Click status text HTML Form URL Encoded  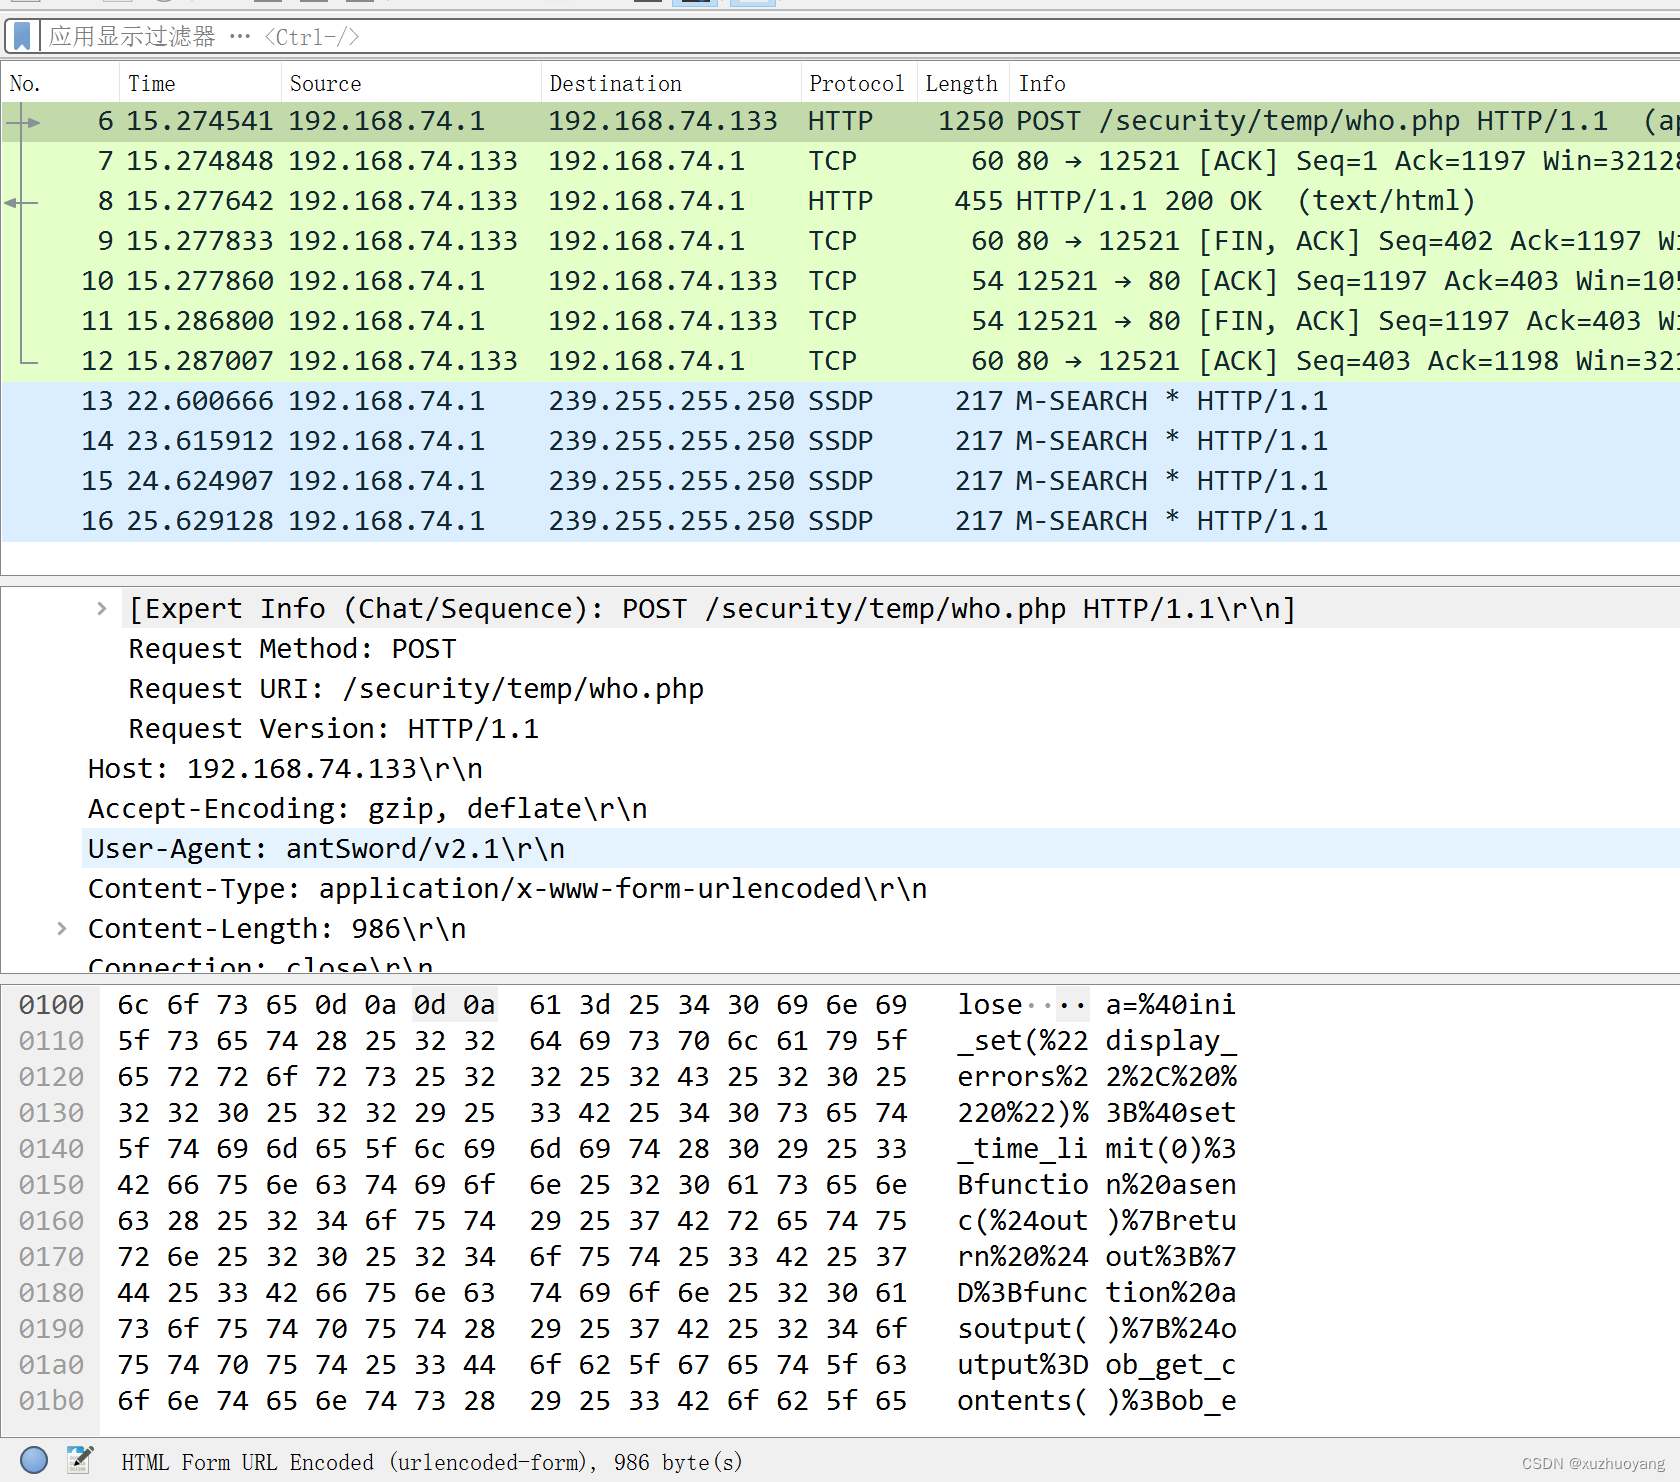432,1462
